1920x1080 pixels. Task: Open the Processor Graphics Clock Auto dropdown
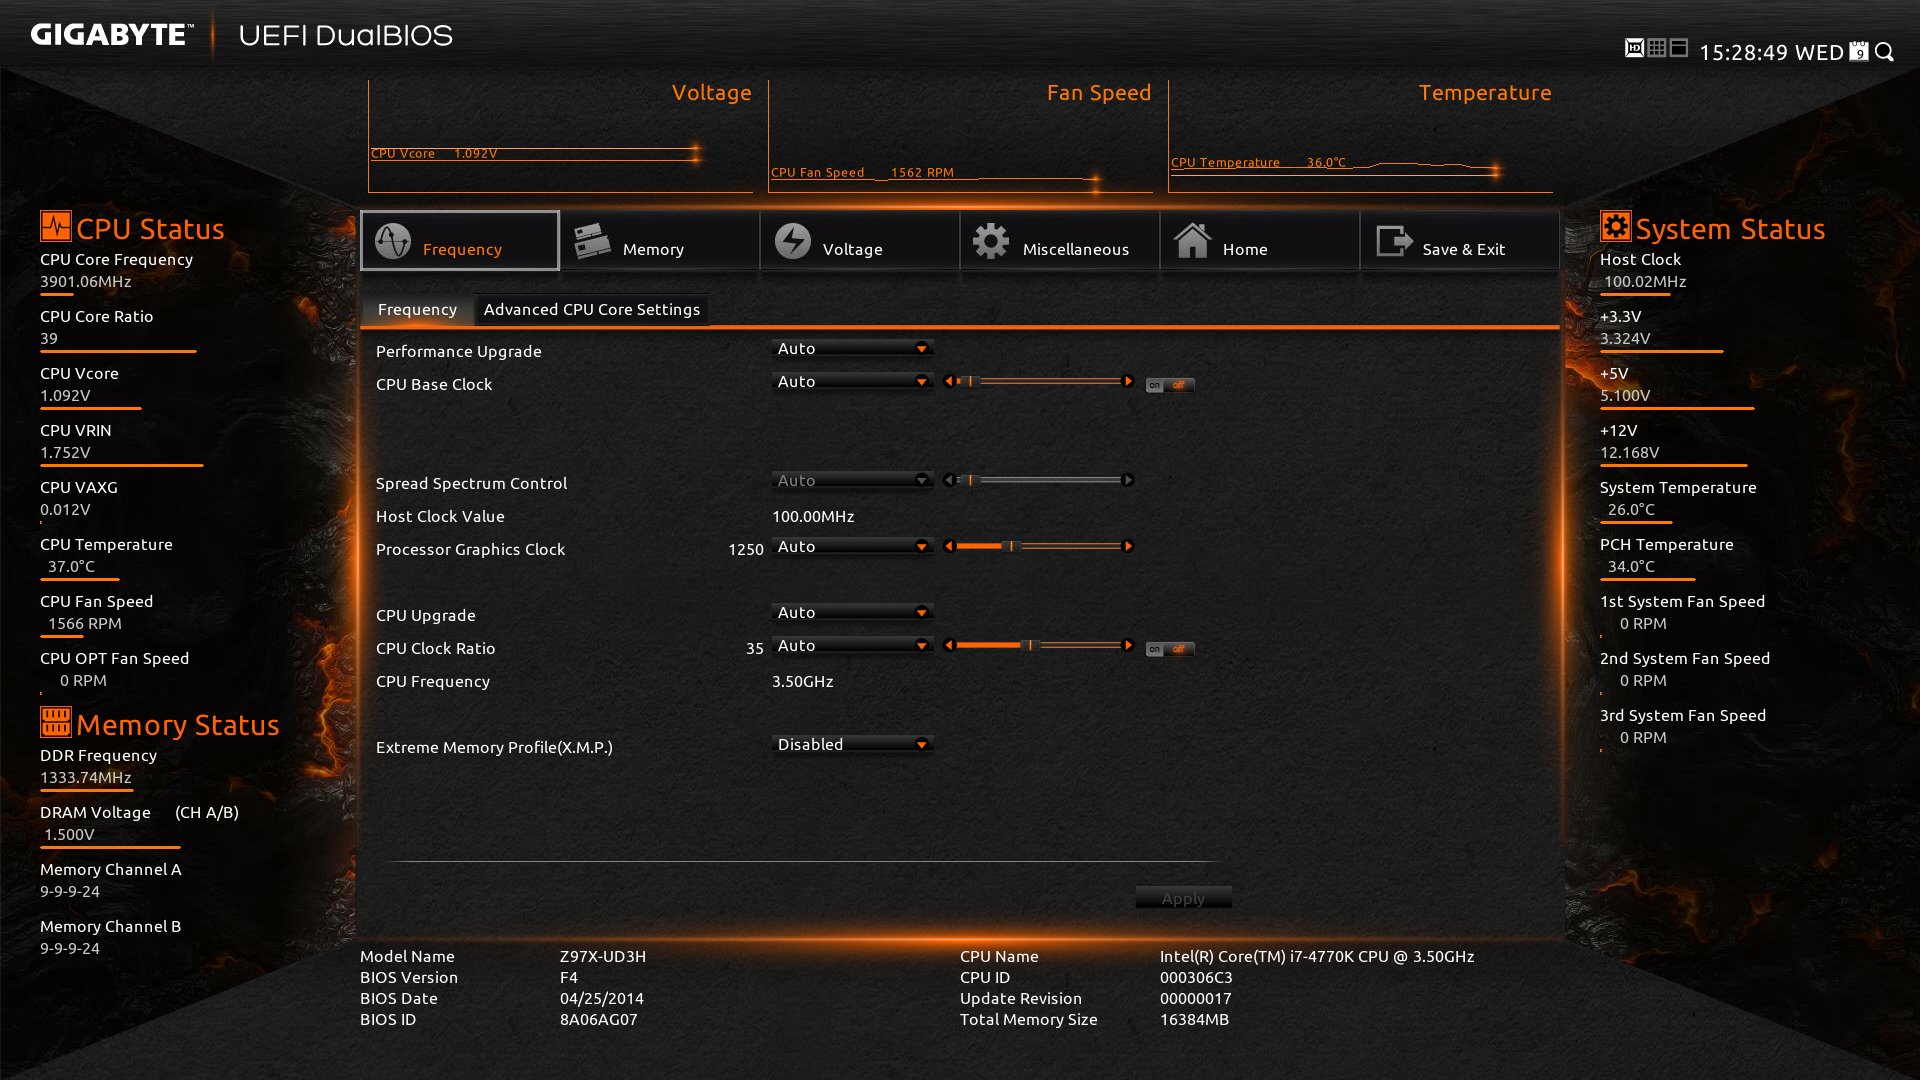[853, 546]
